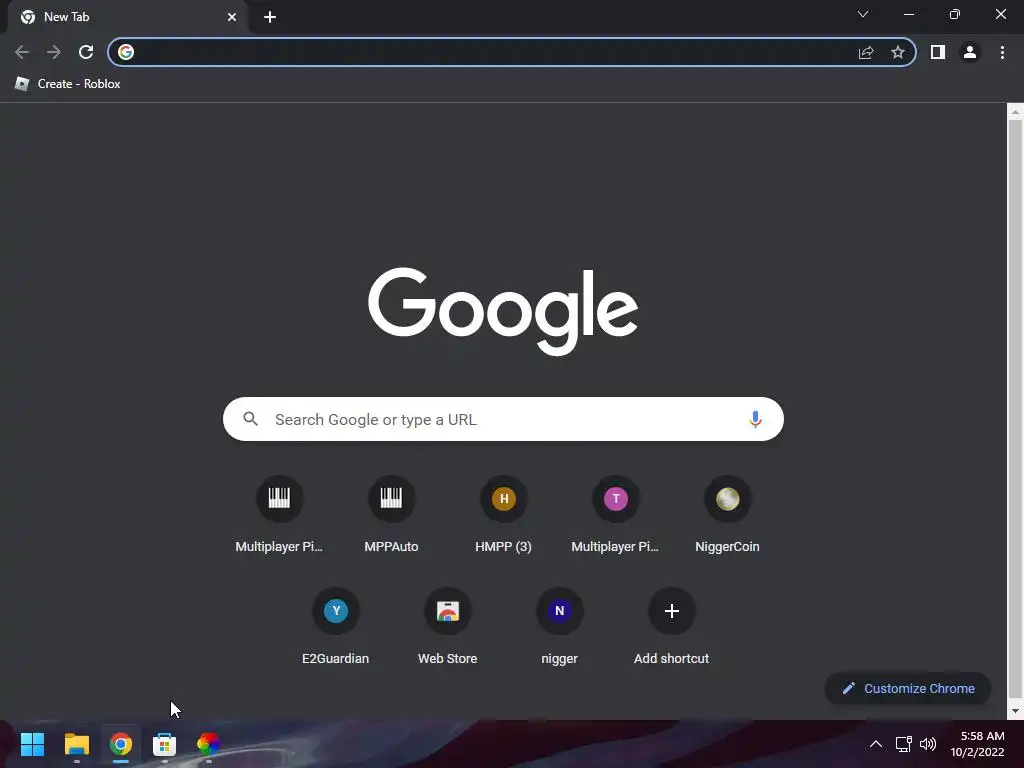Open the clock showing 5:58 AM
This screenshot has width=1024, height=768.
(x=977, y=744)
